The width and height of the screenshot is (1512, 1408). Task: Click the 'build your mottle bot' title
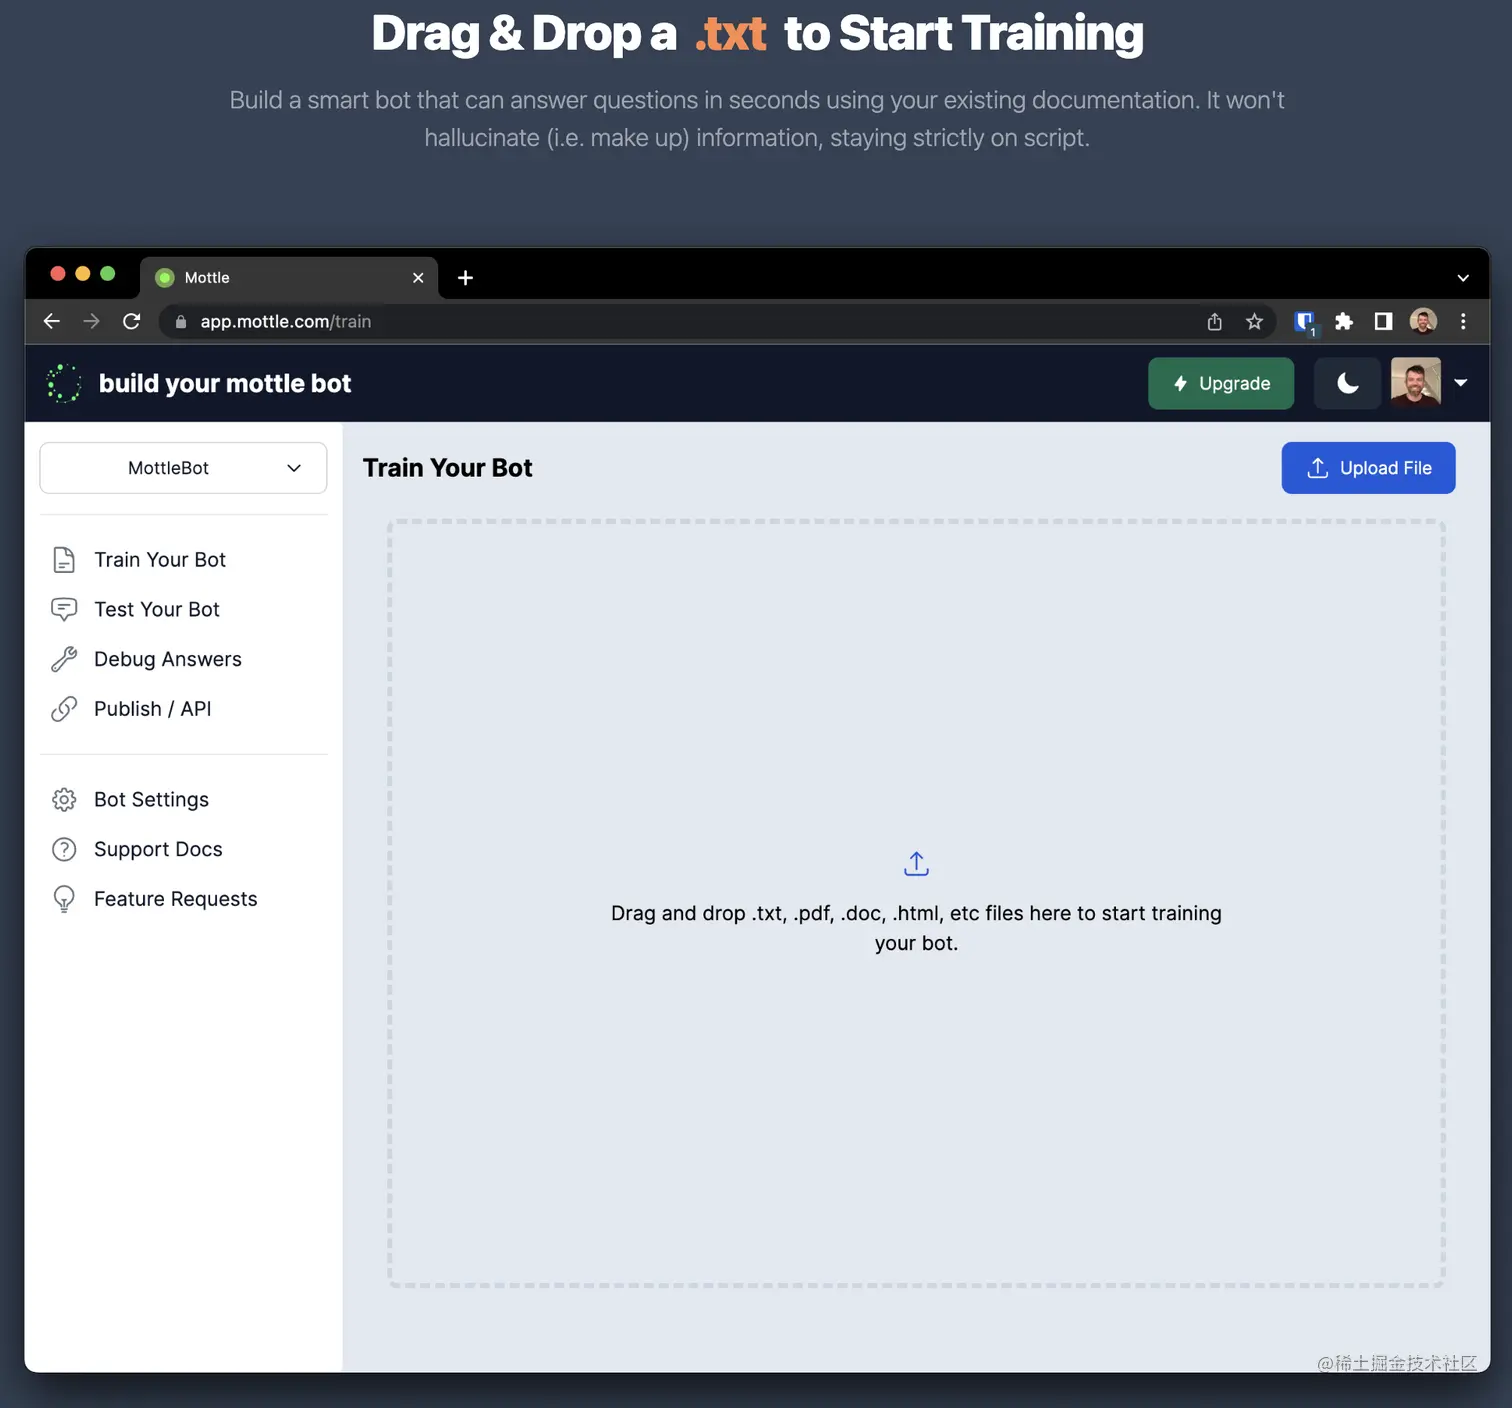coord(225,384)
